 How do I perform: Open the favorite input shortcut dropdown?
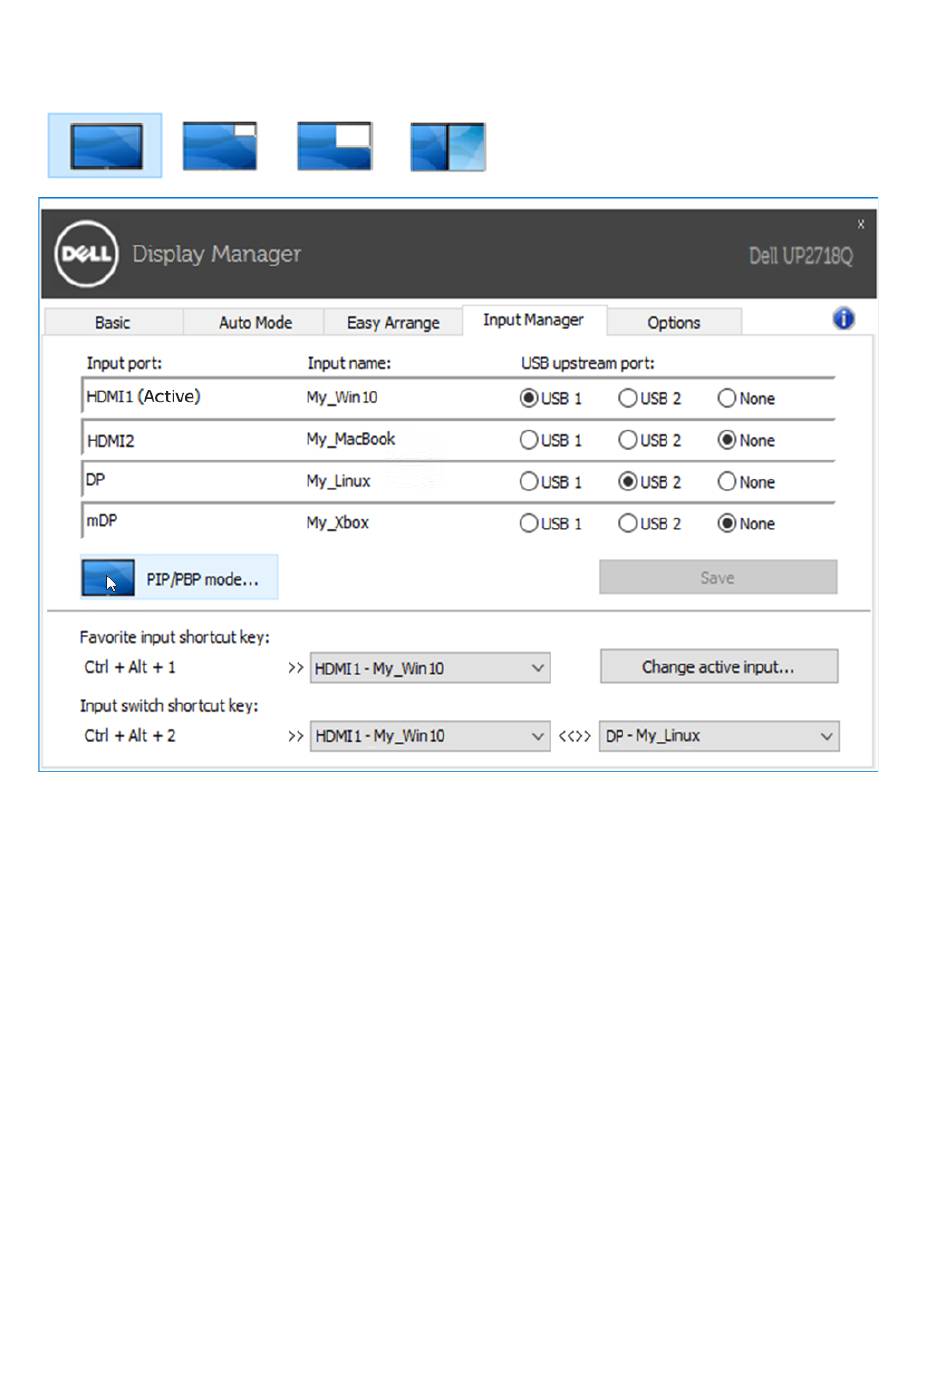pyautogui.click(x=430, y=668)
